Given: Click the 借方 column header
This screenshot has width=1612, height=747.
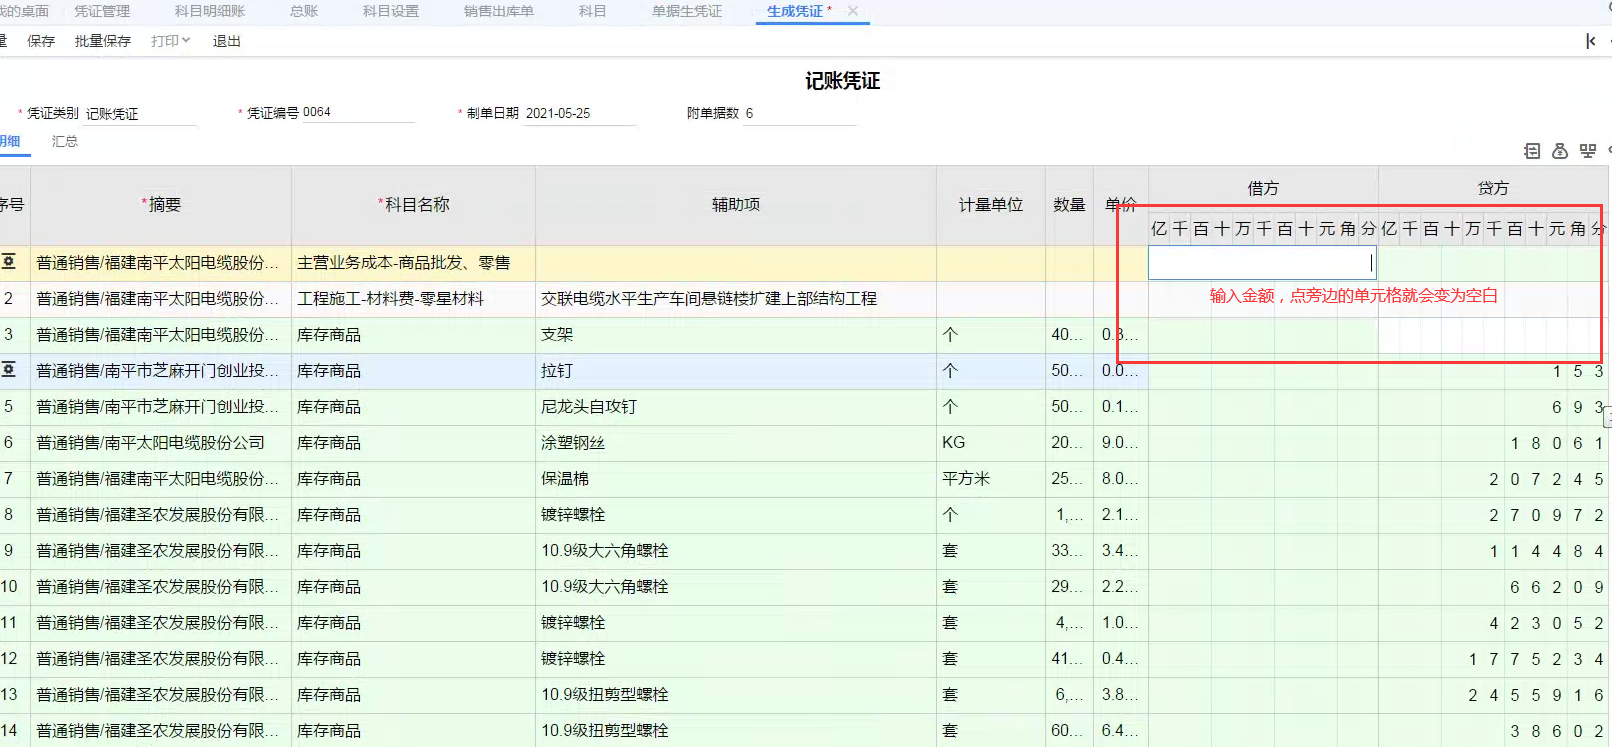Looking at the screenshot, I should (1263, 188).
